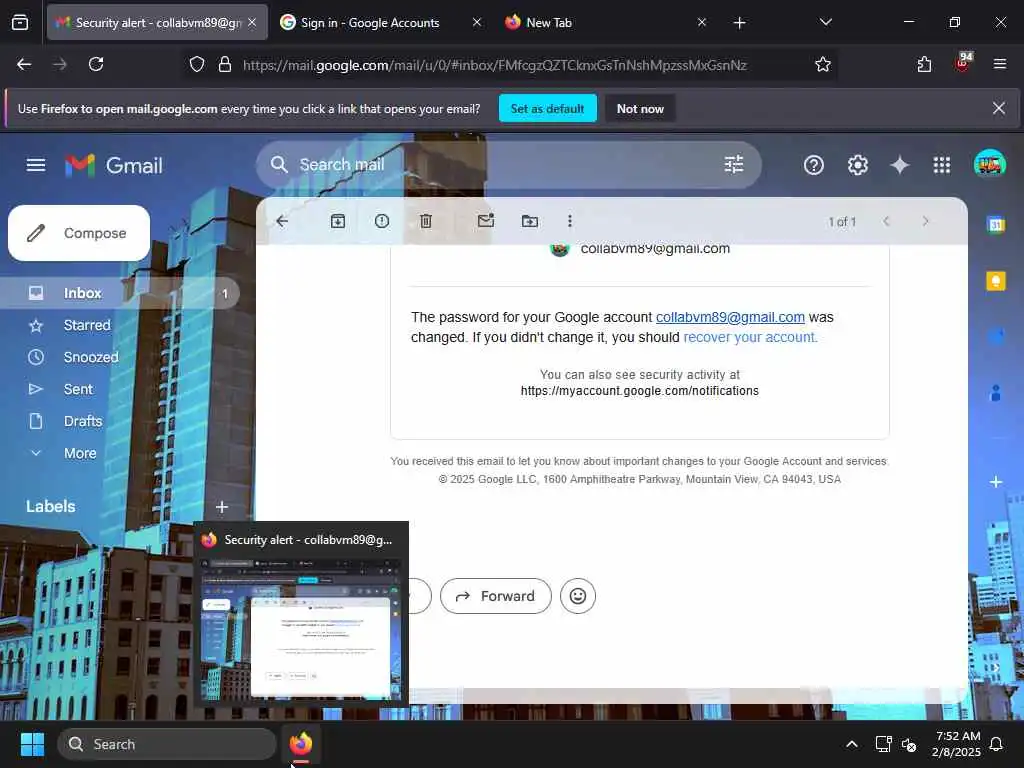Open the Gmail main menu hamburger
Screen dimensions: 1024x768
[x=36, y=165]
